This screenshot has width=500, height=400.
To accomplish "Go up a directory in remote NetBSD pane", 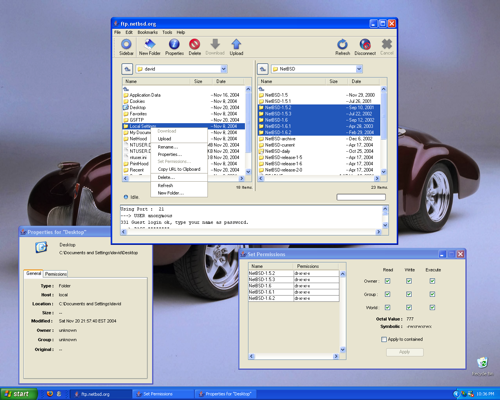I will point(263,69).
